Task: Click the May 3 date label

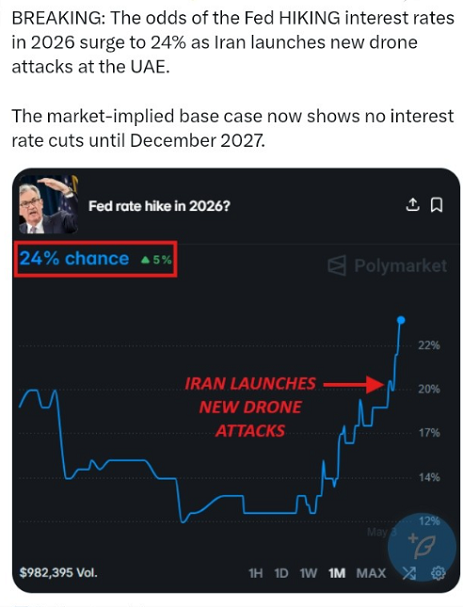Action: 382,532
